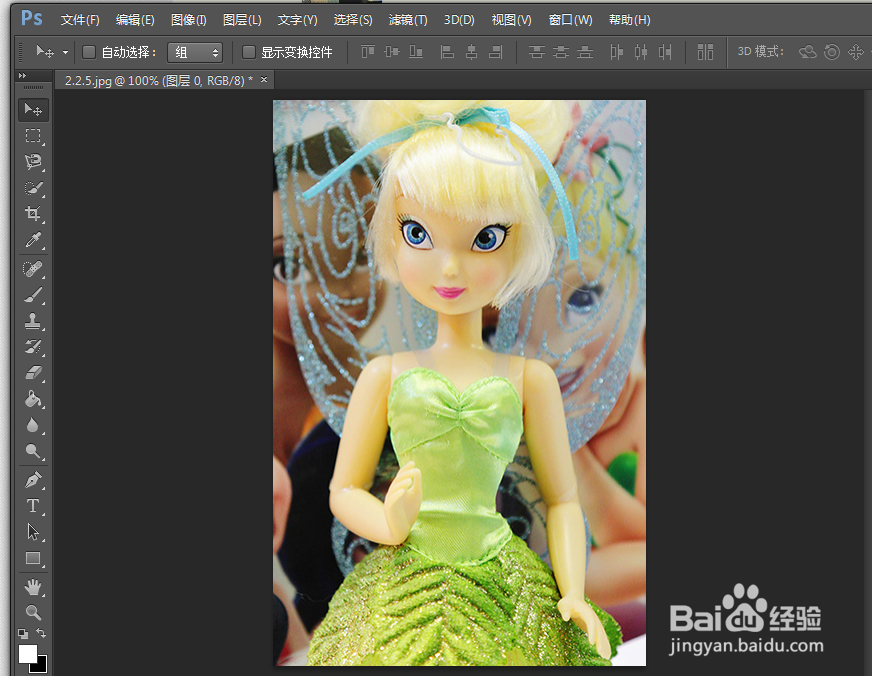Open the 组 selection dropdown
The height and width of the screenshot is (676, 872).
196,52
